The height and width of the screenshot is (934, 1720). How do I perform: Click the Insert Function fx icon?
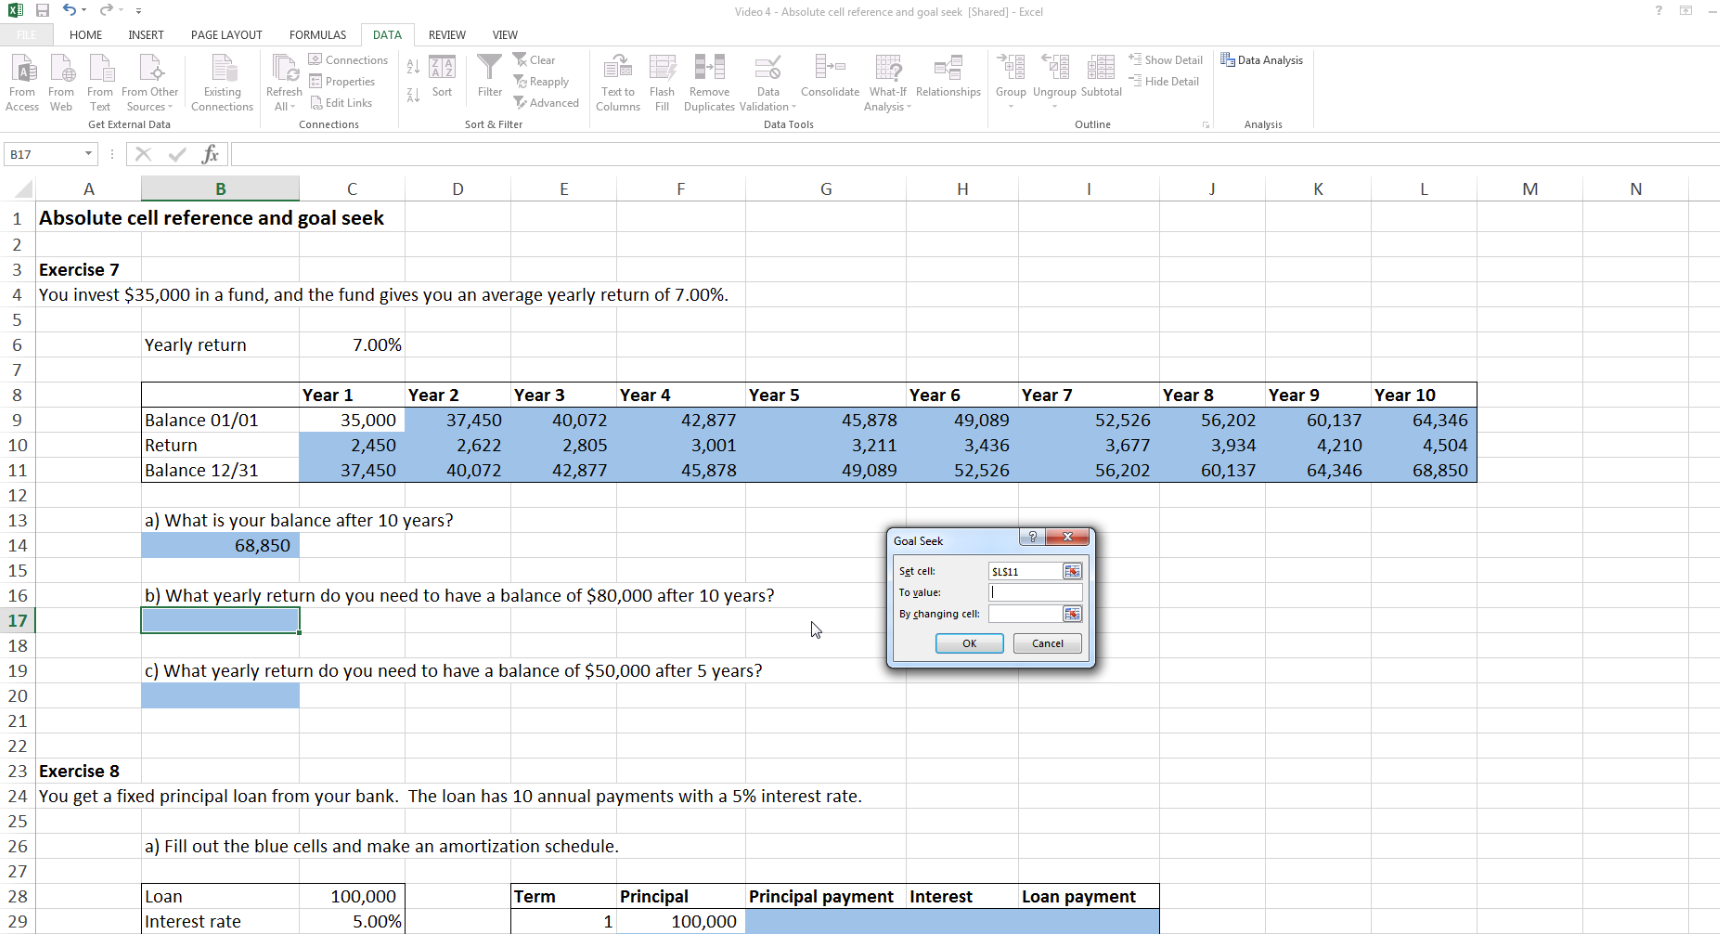click(x=210, y=154)
